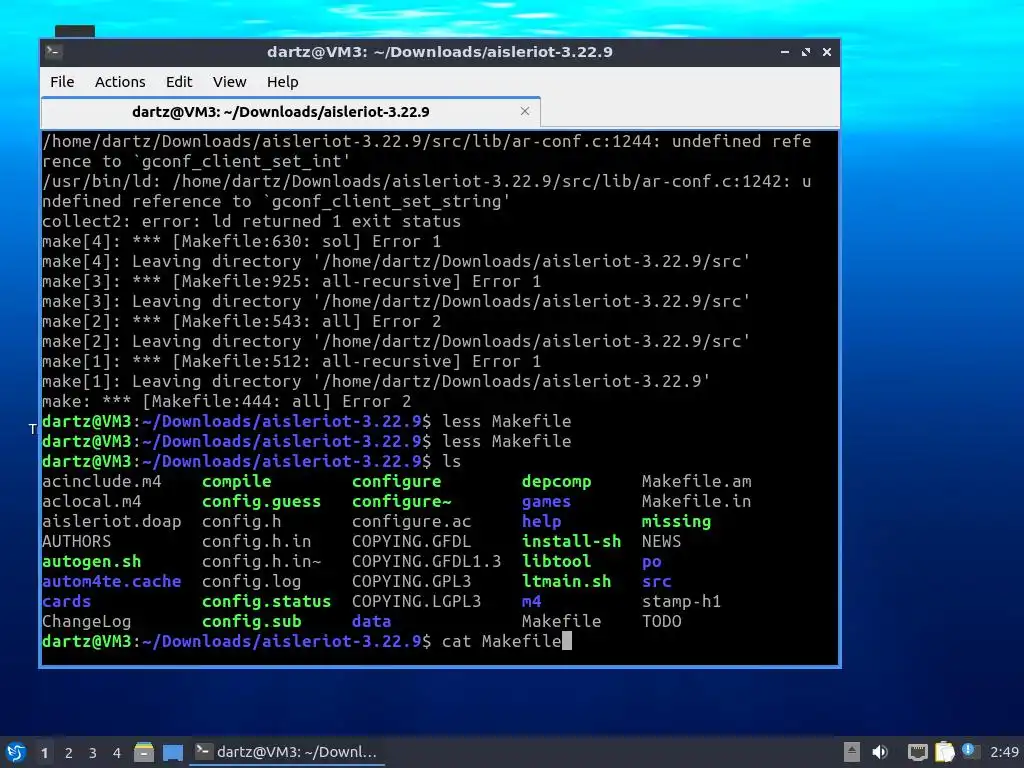The image size is (1024, 768).
Task: Click 'libtool' in the ls output
Action: coord(556,562)
